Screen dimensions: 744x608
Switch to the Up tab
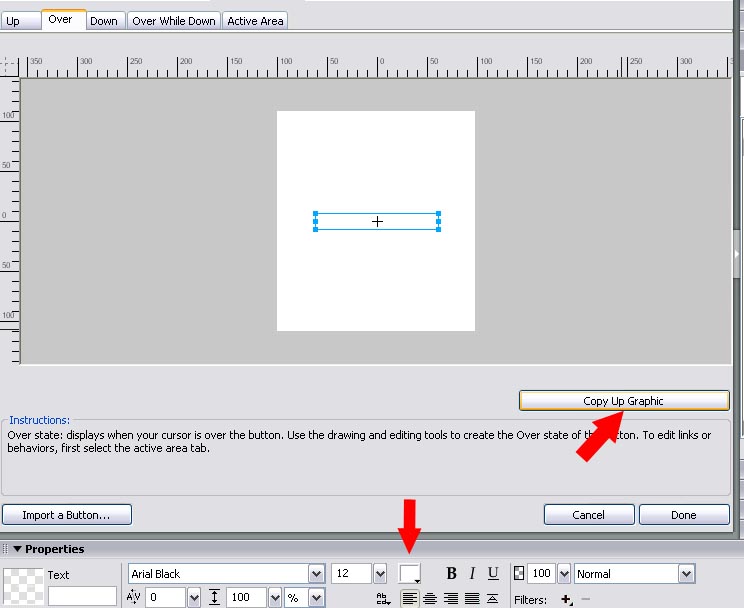pos(13,21)
